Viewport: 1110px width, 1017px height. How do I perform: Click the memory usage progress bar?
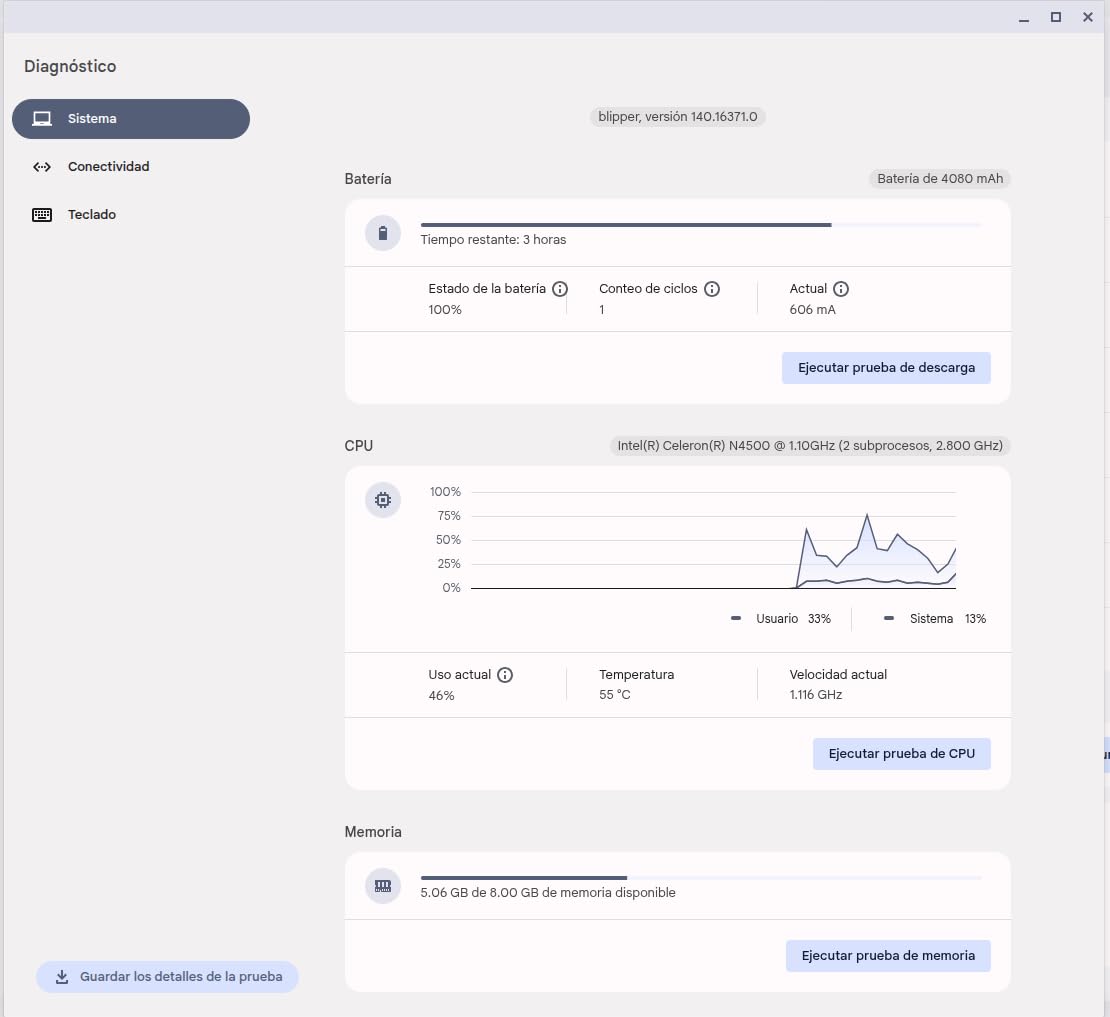tap(700, 878)
